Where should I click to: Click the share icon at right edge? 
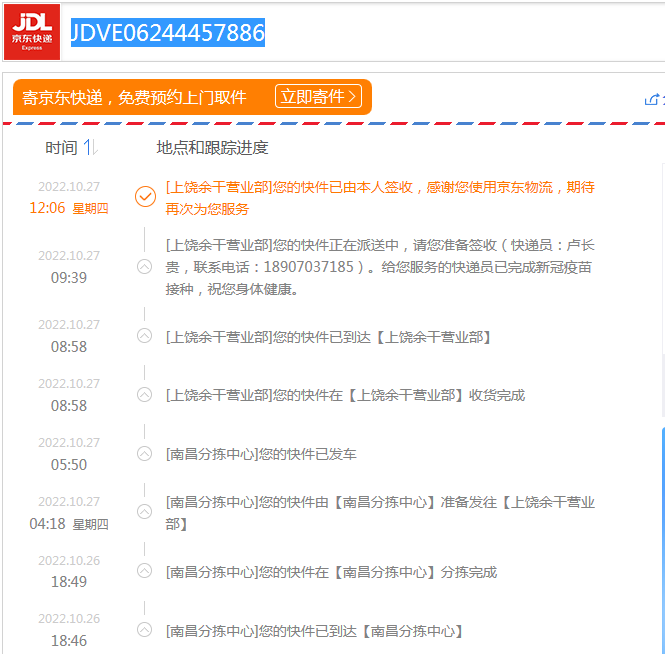[x=651, y=100]
